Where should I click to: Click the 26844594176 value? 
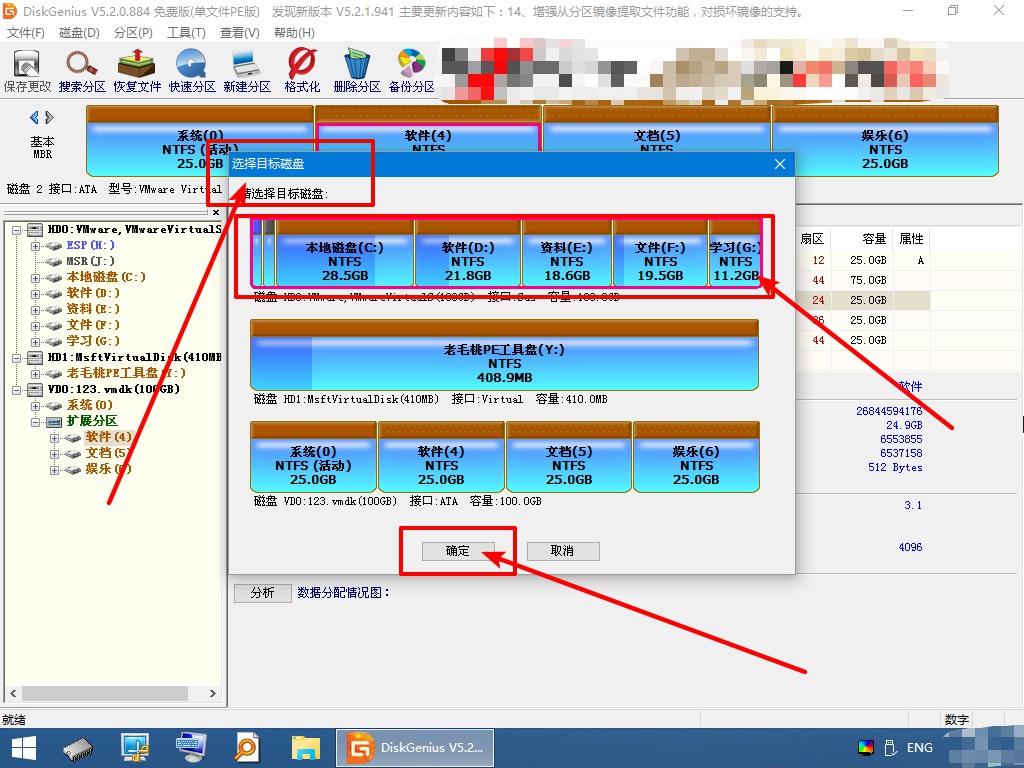click(x=889, y=411)
